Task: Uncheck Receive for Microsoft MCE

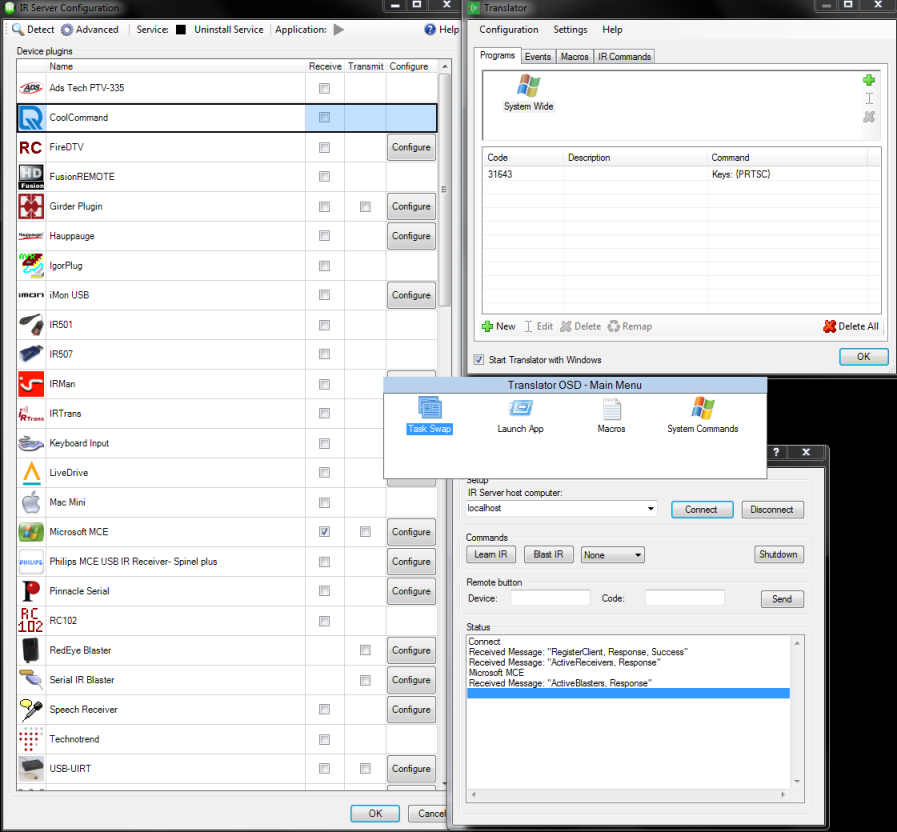Action: [324, 532]
